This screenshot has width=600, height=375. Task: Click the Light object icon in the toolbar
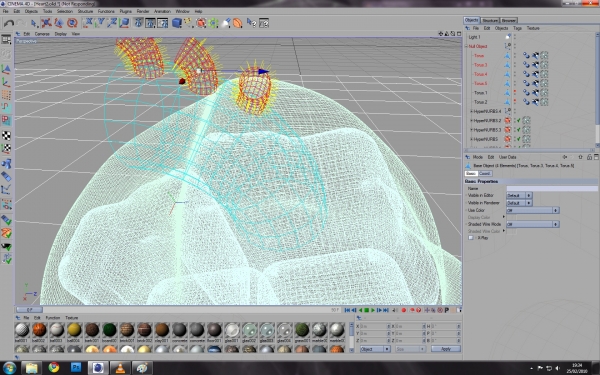click(226, 23)
